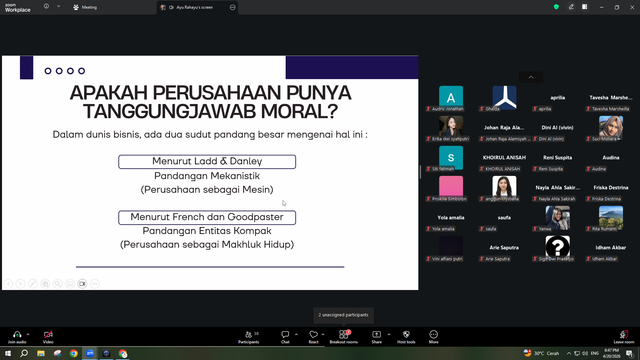Image resolution: width=640 pixels, height=360 pixels.
Task: Click the 'Menurut French dan Goodpaster' box
Action: (x=207, y=218)
